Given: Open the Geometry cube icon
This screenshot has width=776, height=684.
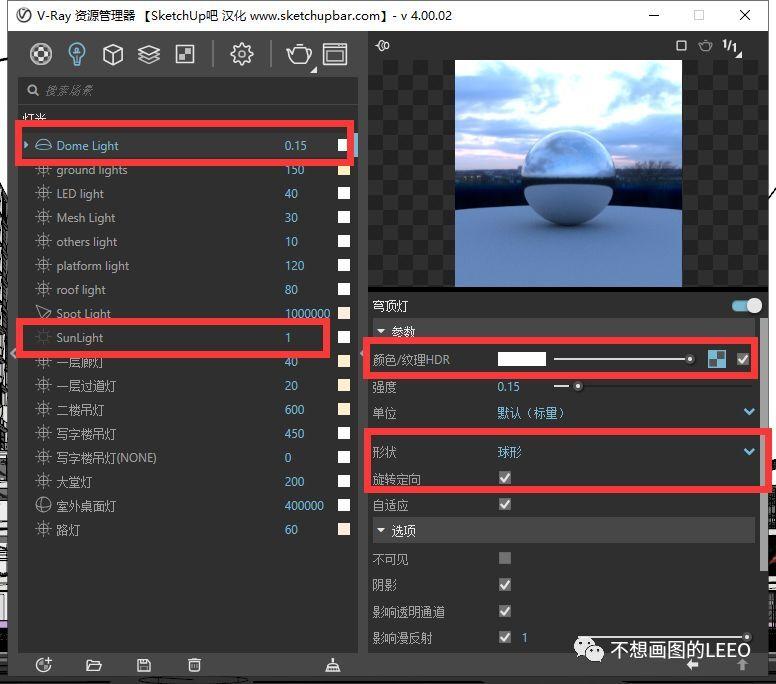Looking at the screenshot, I should coord(113,54).
